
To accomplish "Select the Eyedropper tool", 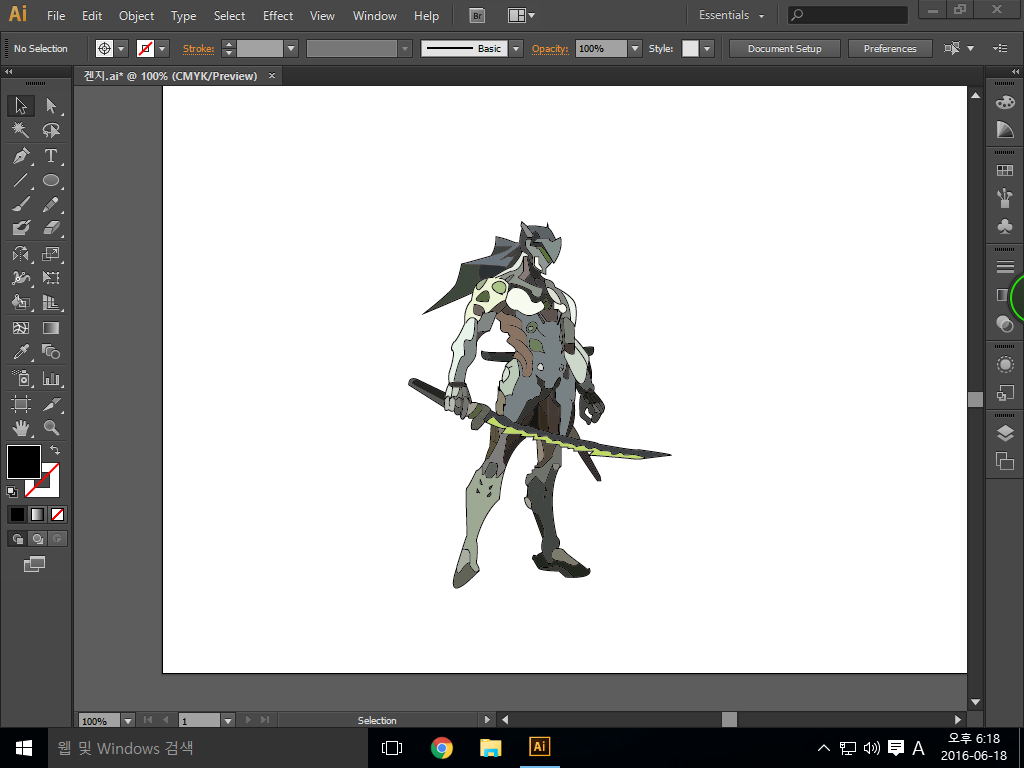I will coord(21,352).
